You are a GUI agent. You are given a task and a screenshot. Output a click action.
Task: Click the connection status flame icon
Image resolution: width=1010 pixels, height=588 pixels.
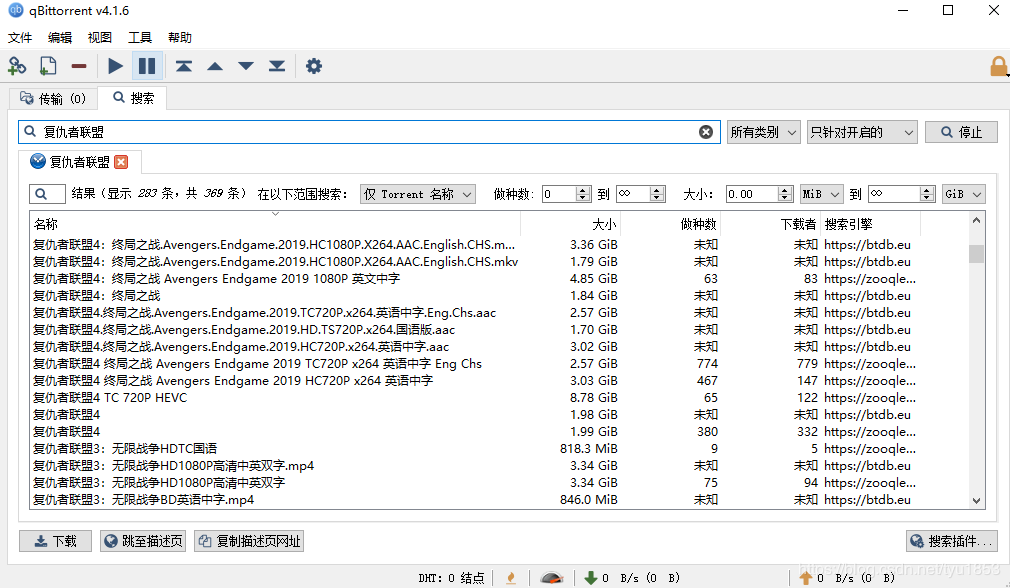(x=511, y=578)
